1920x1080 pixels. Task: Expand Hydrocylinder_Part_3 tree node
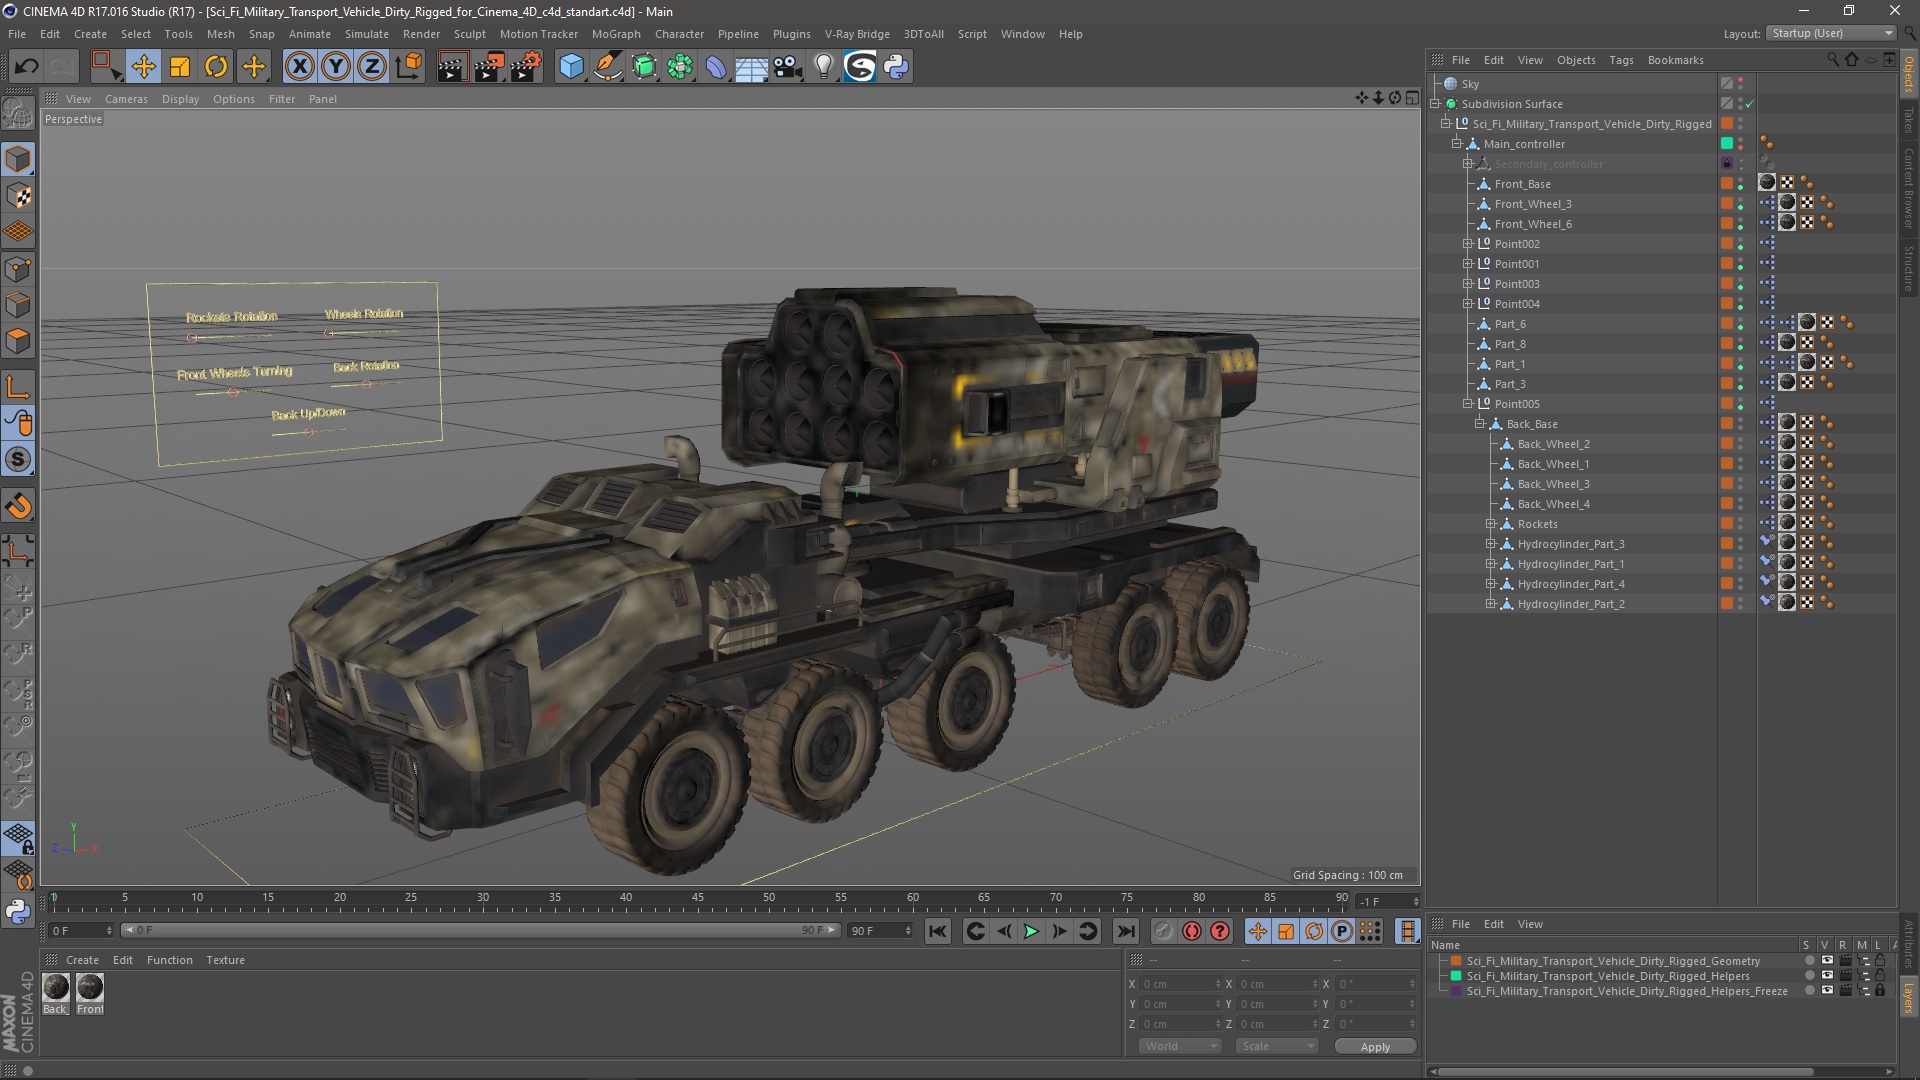[1491, 544]
